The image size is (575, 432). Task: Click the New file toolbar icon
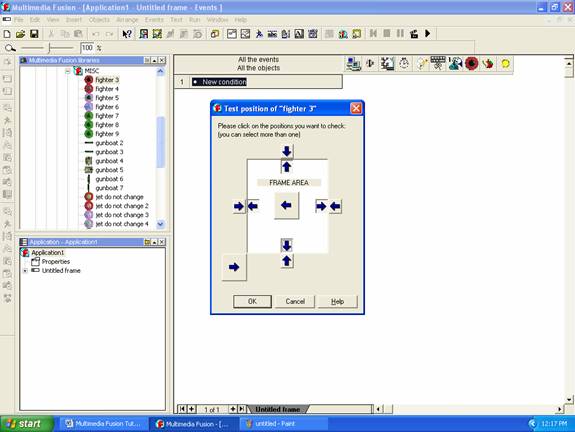7,34
